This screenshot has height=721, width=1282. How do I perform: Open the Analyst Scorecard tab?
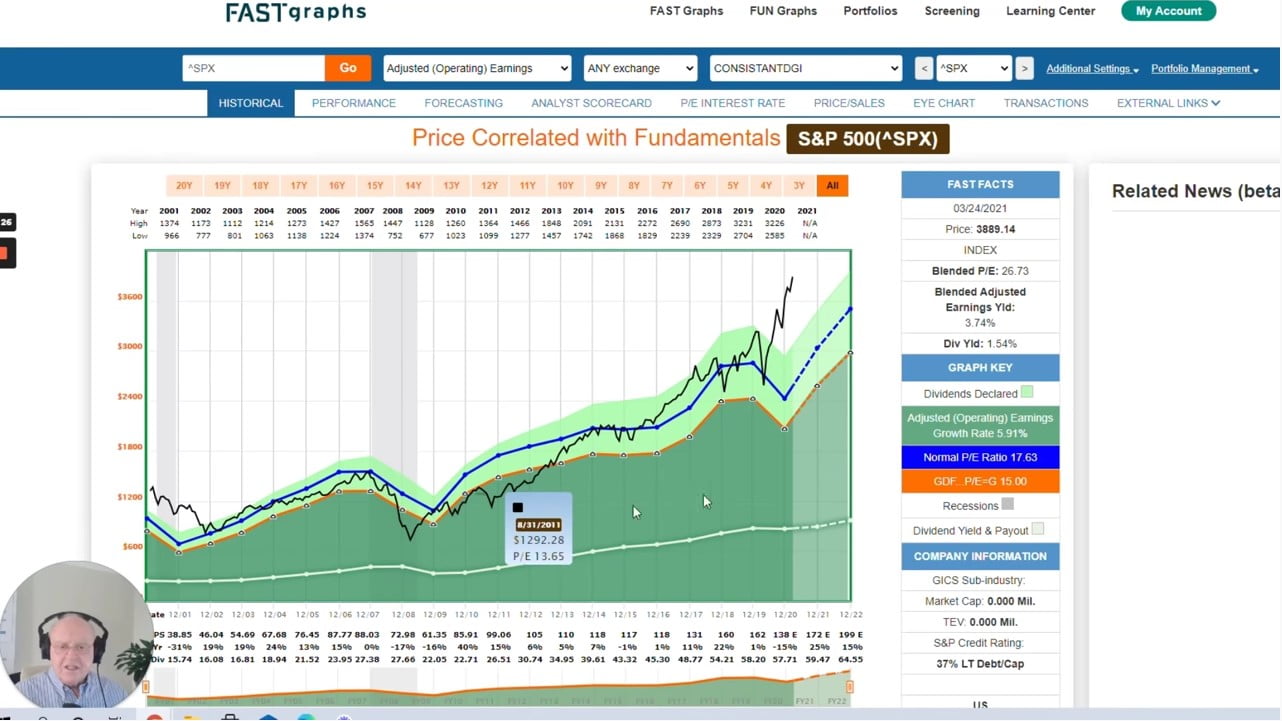591,103
